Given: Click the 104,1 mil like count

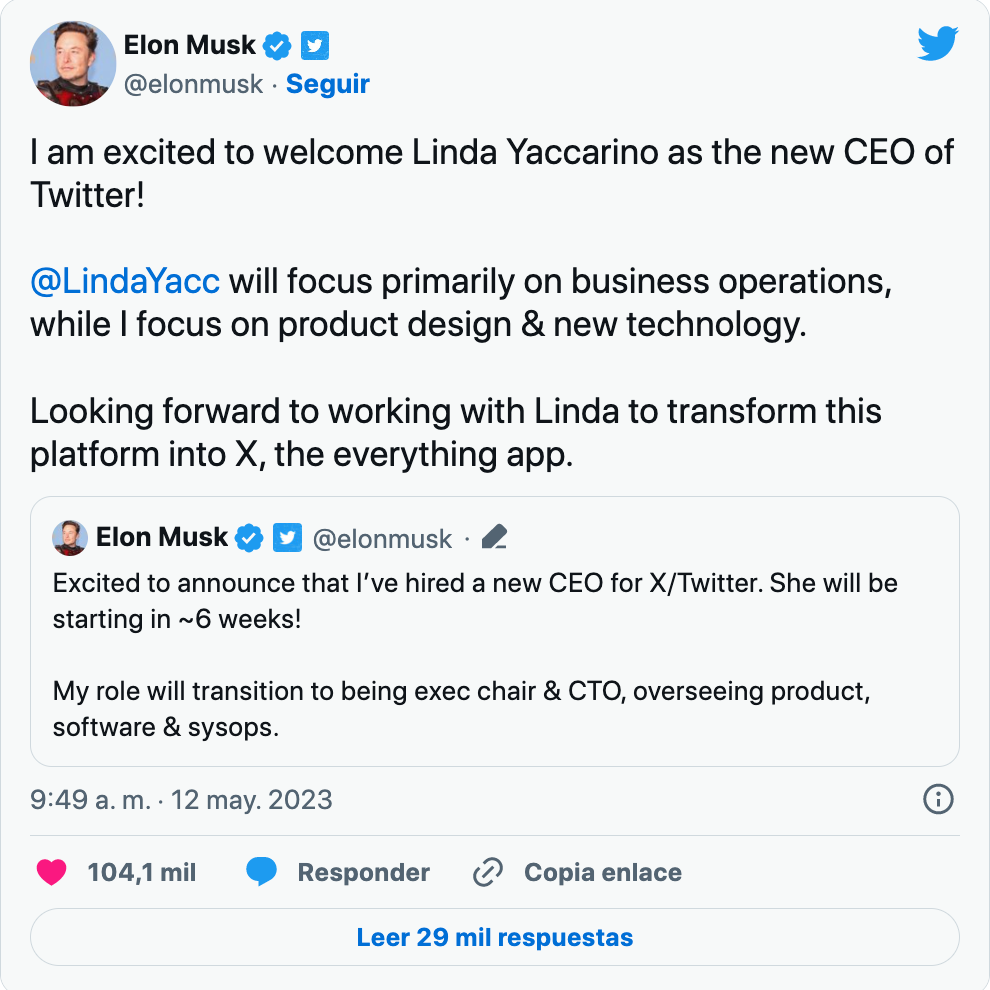Looking at the screenshot, I should click(x=142, y=872).
